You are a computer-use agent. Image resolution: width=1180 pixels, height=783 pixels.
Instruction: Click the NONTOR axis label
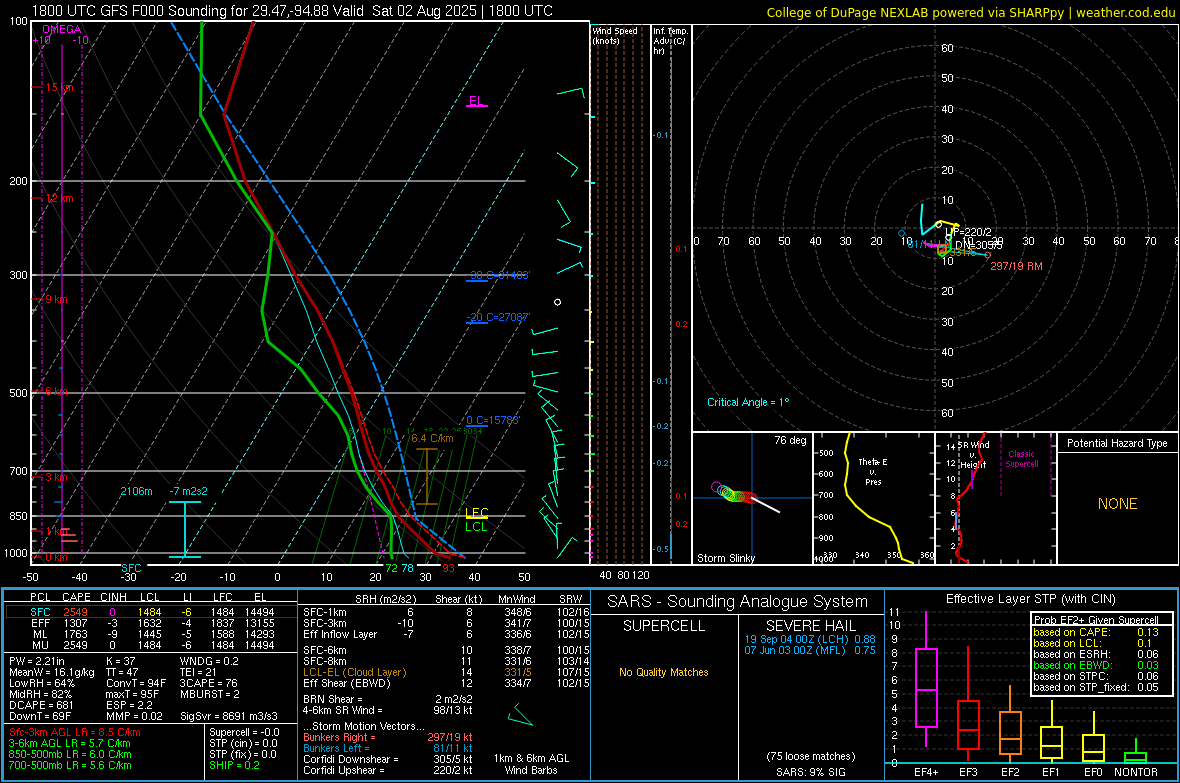click(1136, 772)
